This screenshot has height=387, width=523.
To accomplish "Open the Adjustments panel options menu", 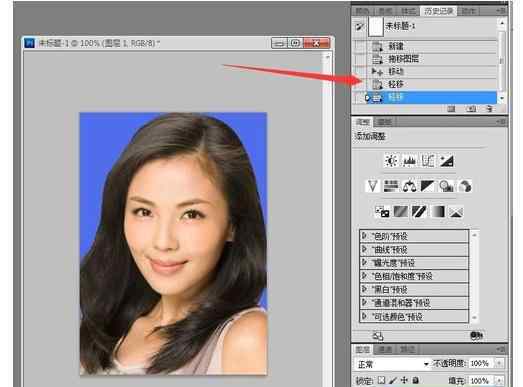I will [x=501, y=122].
